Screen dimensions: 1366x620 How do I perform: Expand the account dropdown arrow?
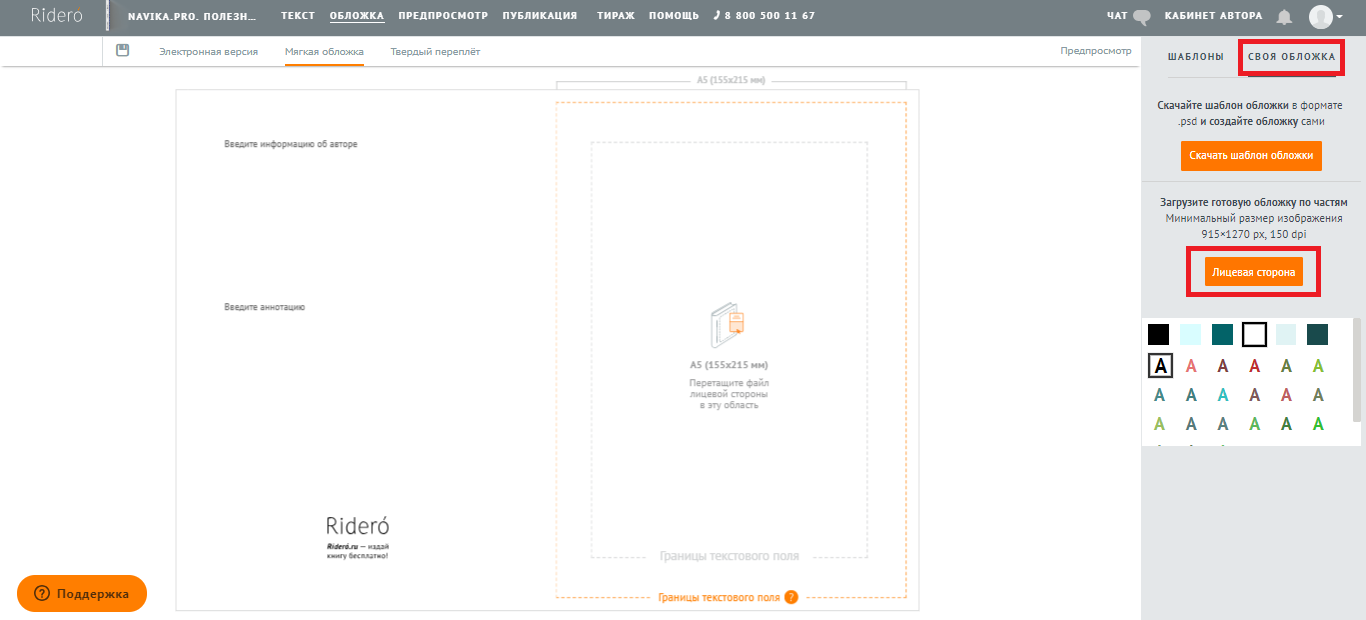[x=1340, y=17]
